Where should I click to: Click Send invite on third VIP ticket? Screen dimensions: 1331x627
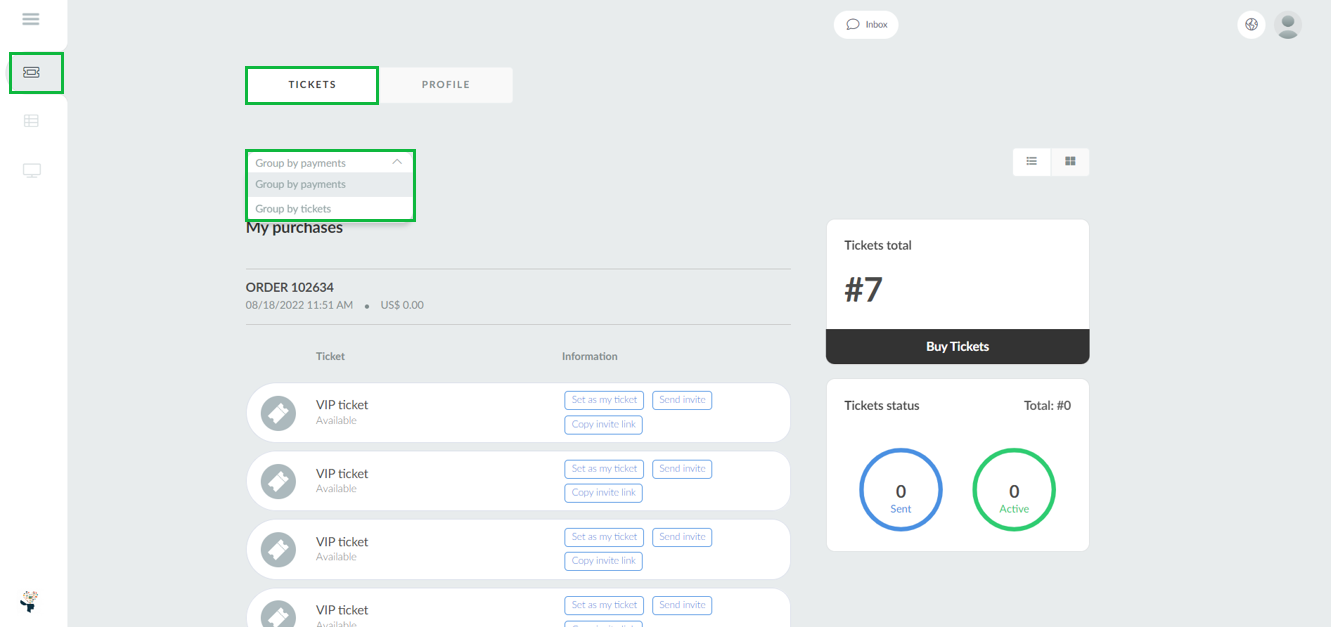pos(682,537)
